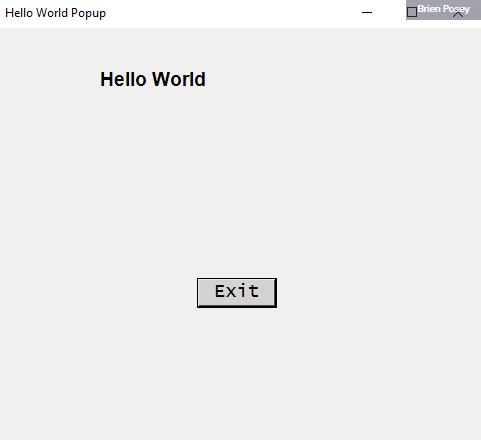
Task: Dismiss the popup using the Exit button
Action: 237,293
